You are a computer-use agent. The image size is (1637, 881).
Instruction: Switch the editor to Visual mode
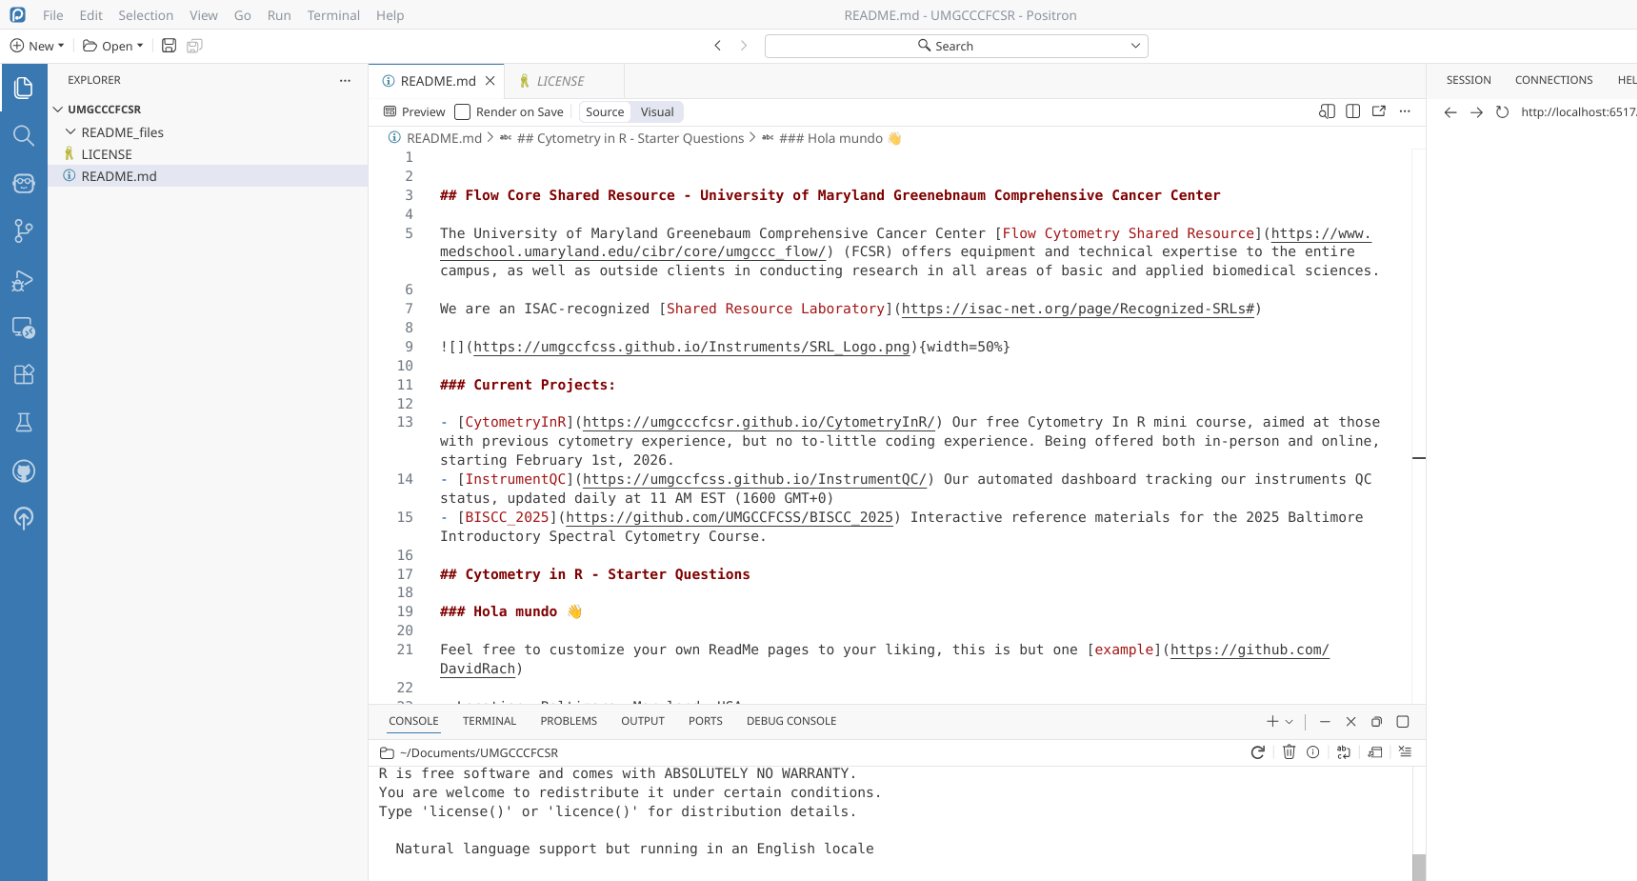(x=656, y=112)
